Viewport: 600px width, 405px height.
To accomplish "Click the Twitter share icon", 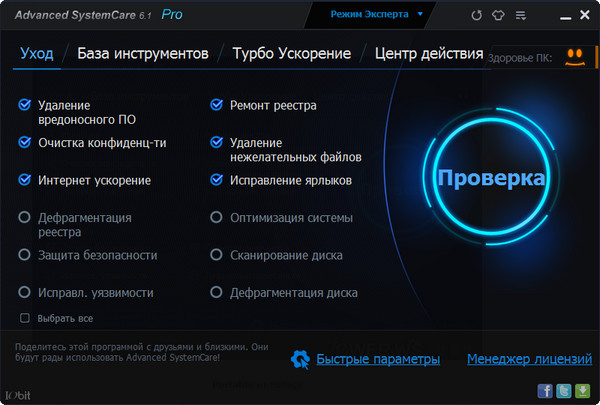I will point(564,391).
